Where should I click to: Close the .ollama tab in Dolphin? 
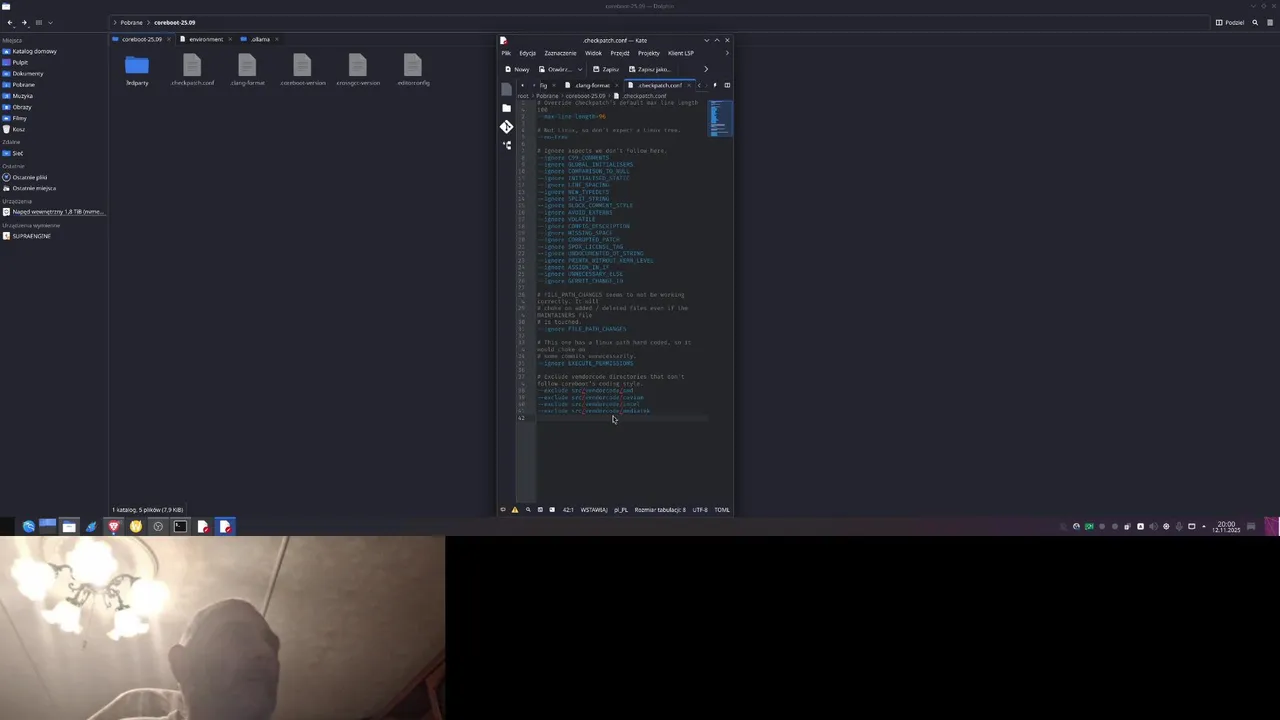[279, 39]
